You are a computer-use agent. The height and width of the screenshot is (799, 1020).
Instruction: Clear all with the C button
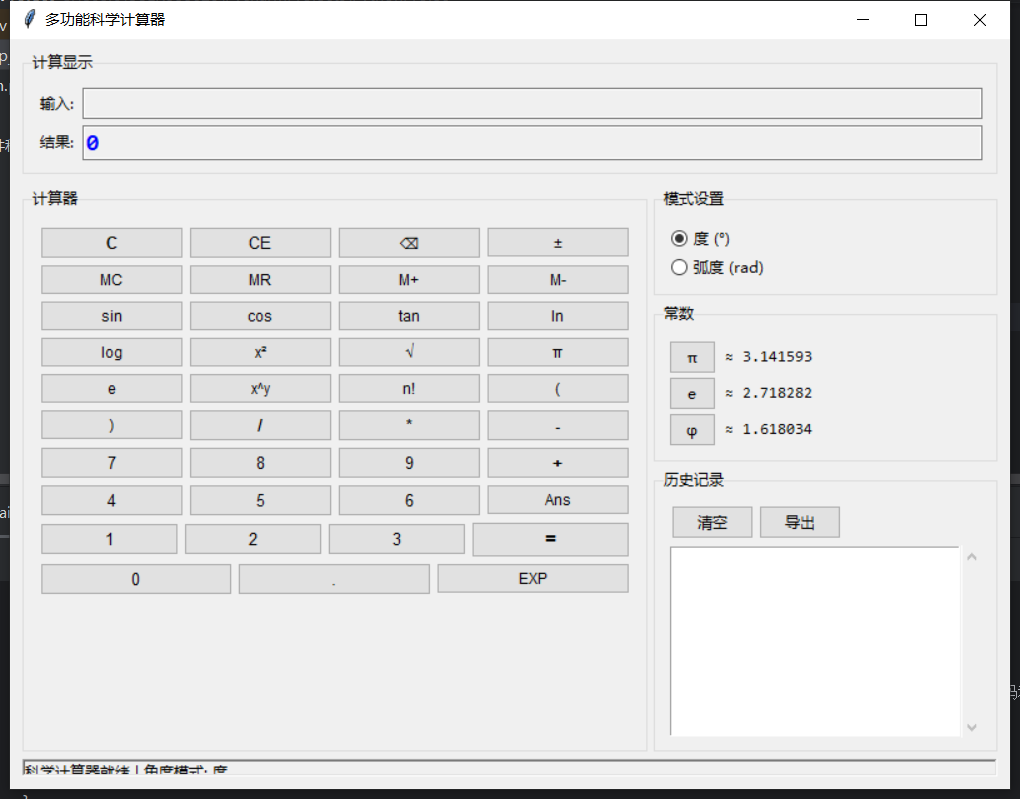[111, 243]
